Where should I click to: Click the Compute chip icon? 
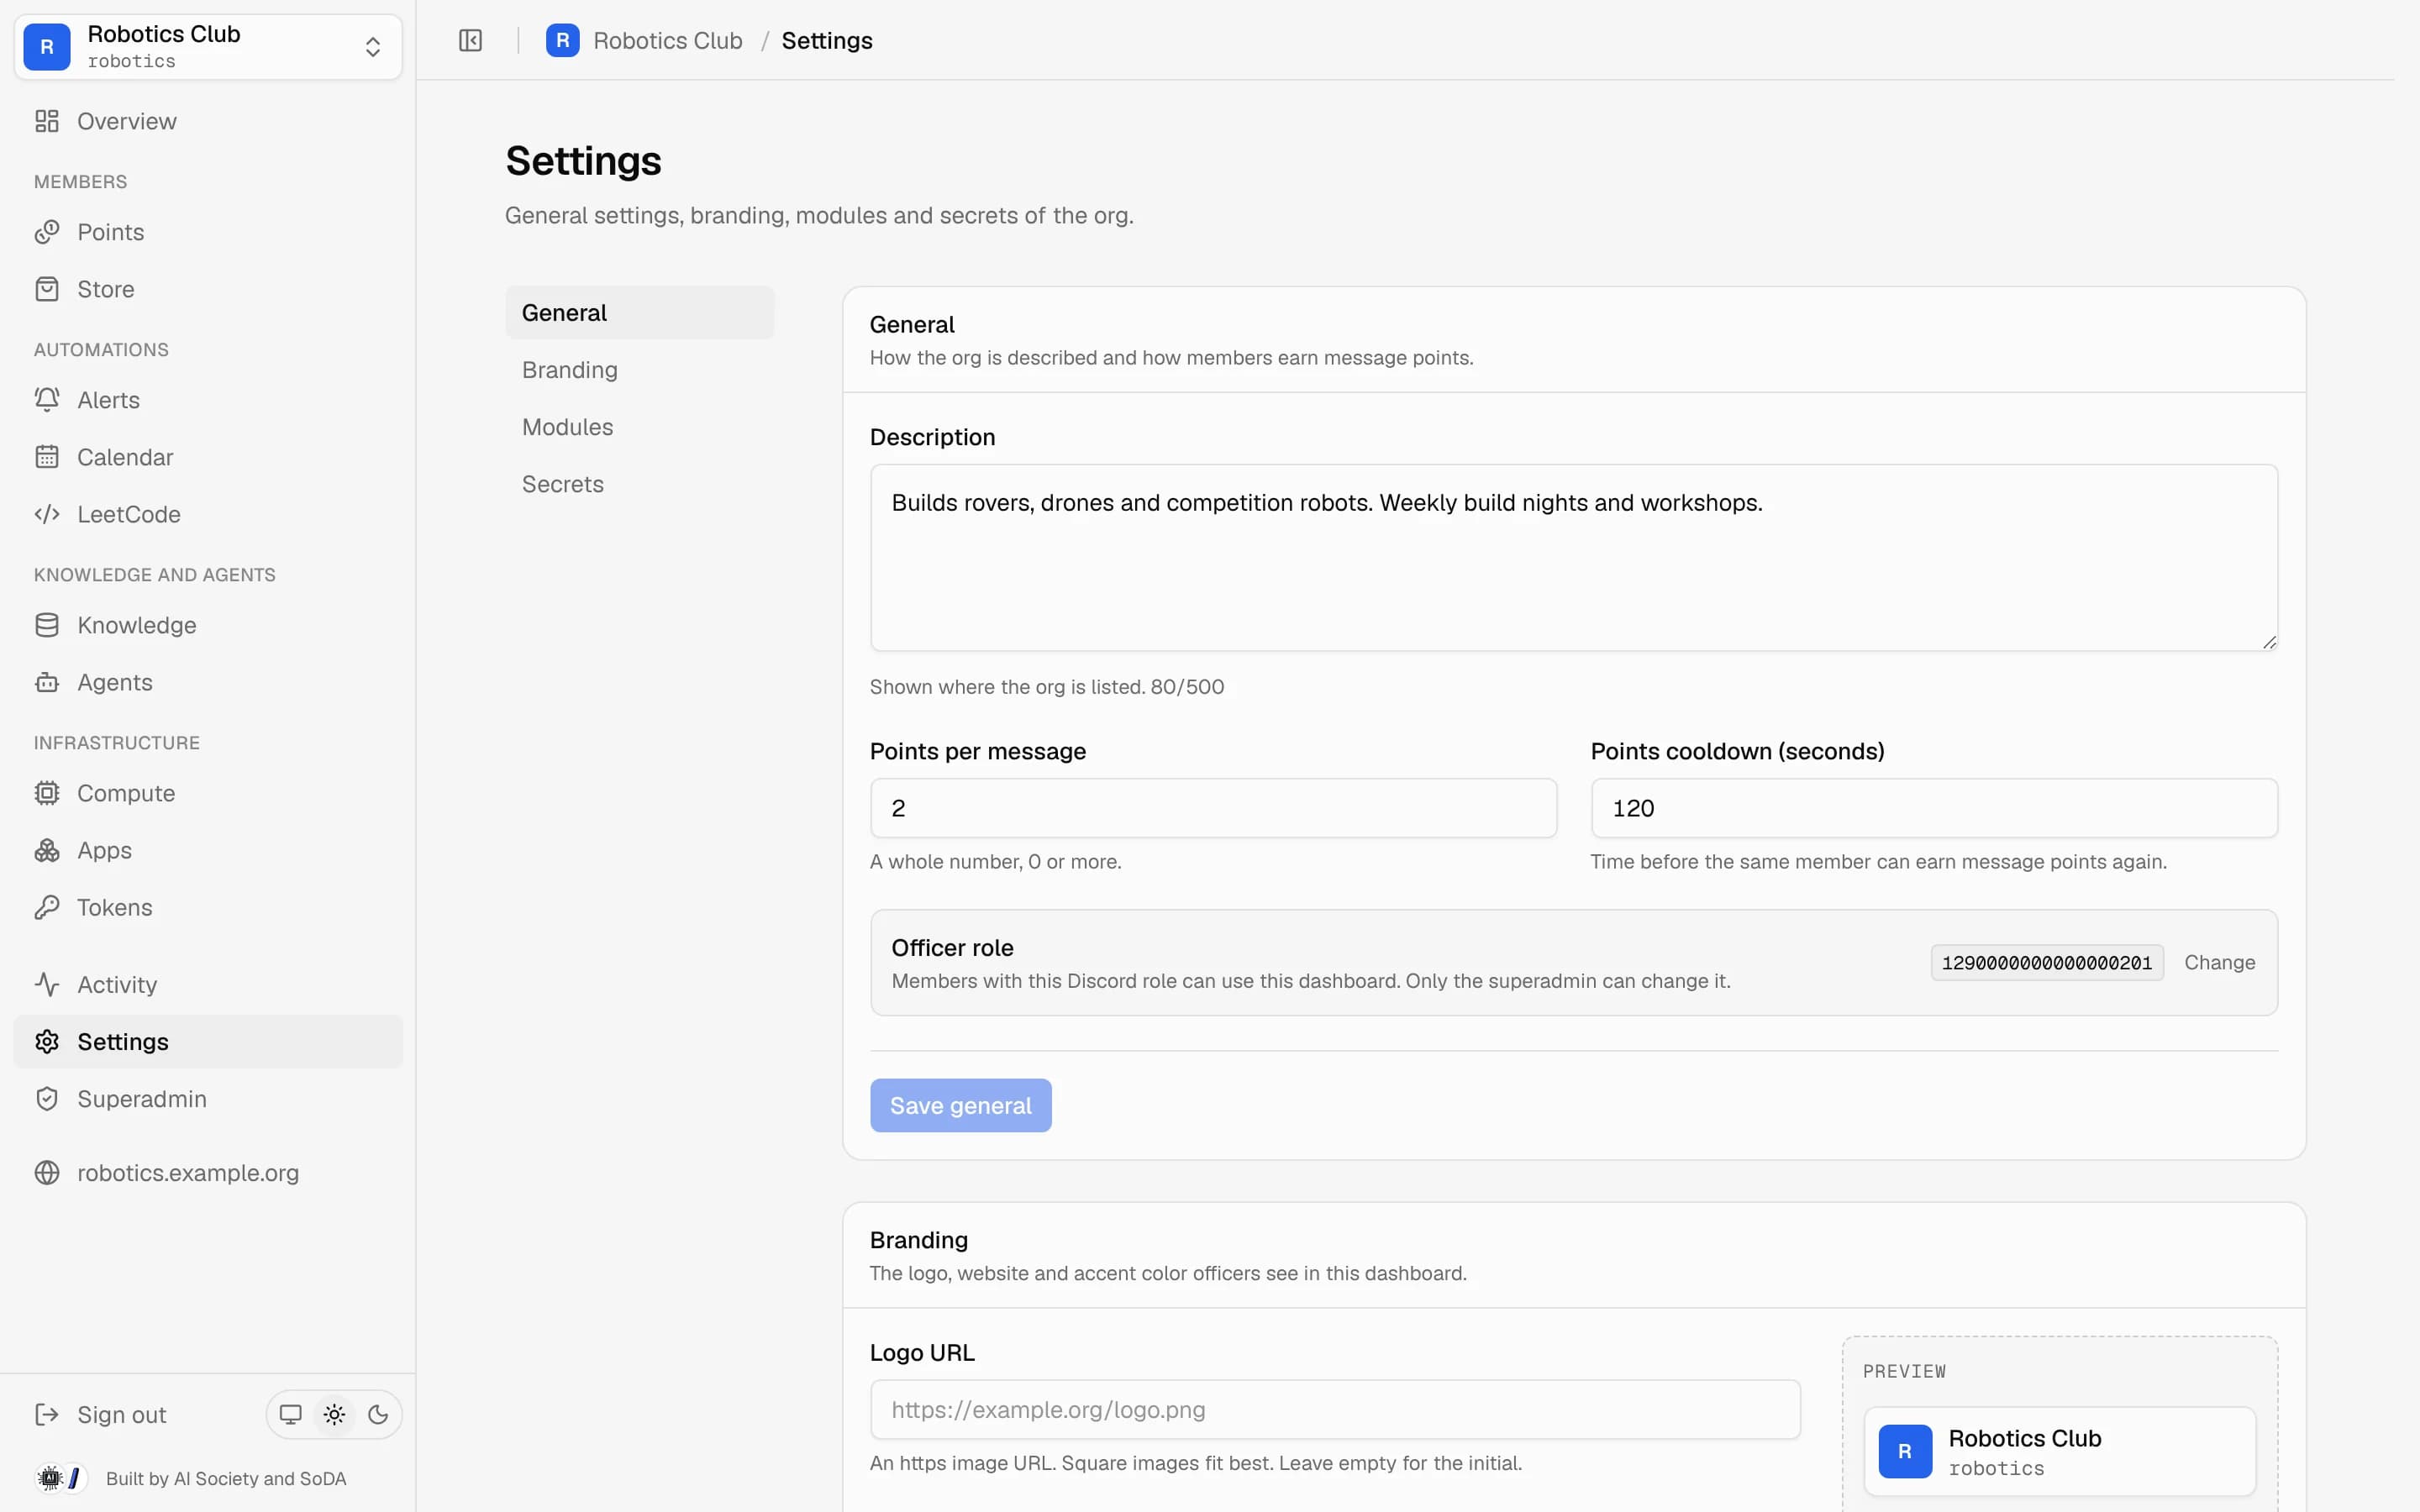pos(47,793)
